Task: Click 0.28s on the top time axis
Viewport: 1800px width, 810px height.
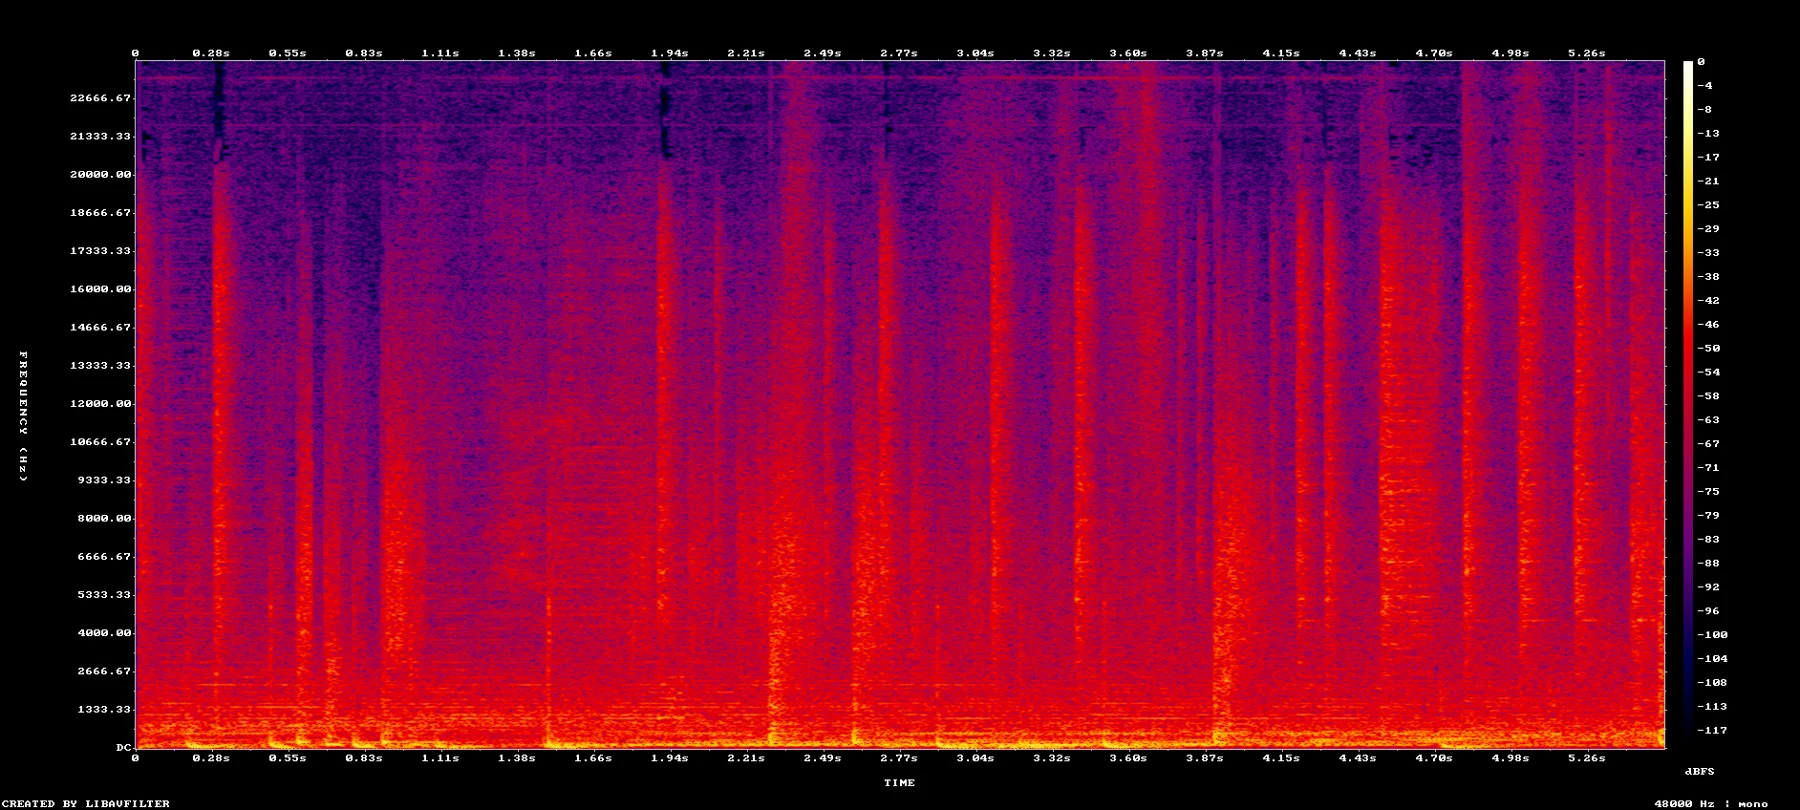Action: [x=211, y=54]
